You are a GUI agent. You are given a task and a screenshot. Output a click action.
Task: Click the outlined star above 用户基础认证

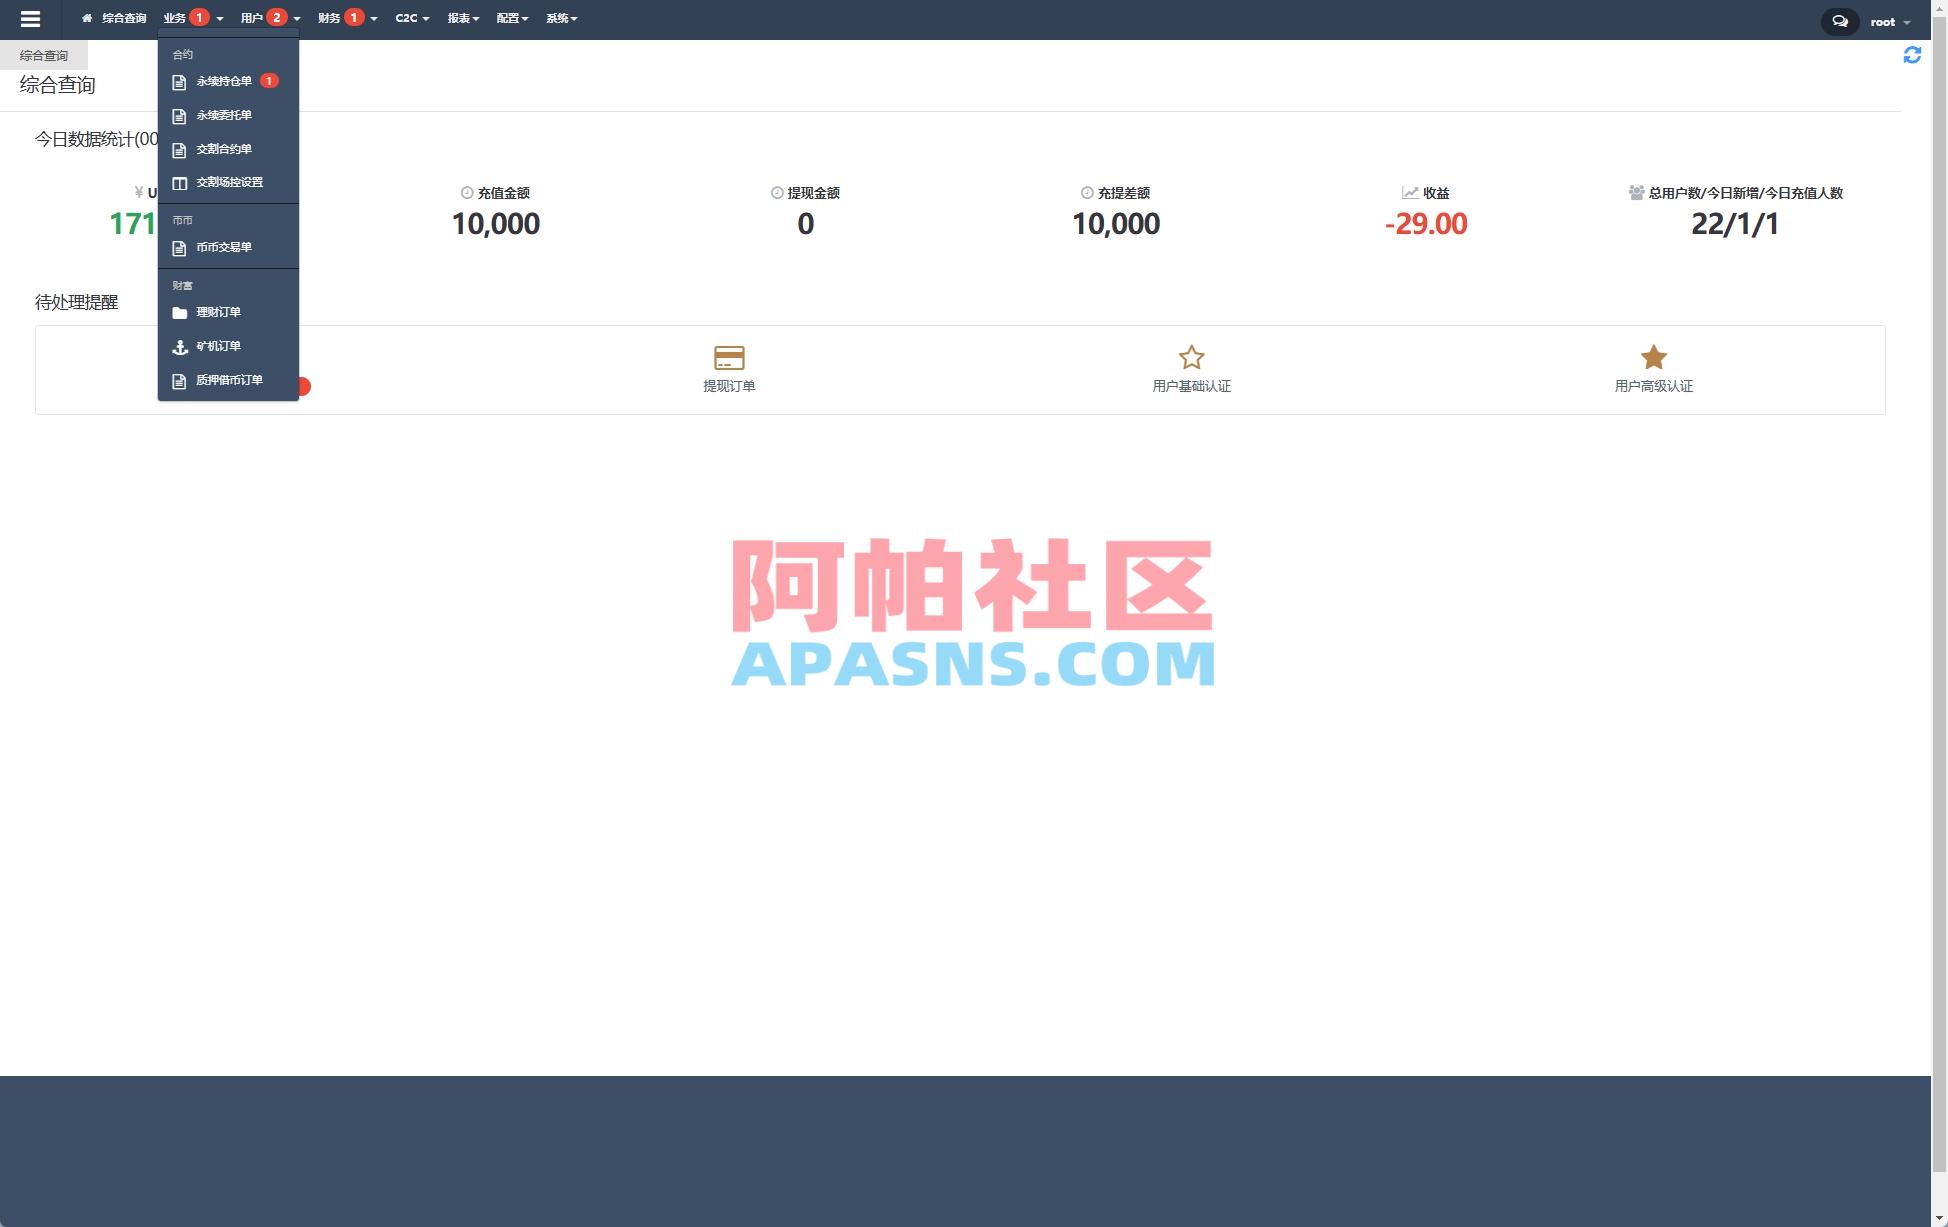tap(1191, 357)
